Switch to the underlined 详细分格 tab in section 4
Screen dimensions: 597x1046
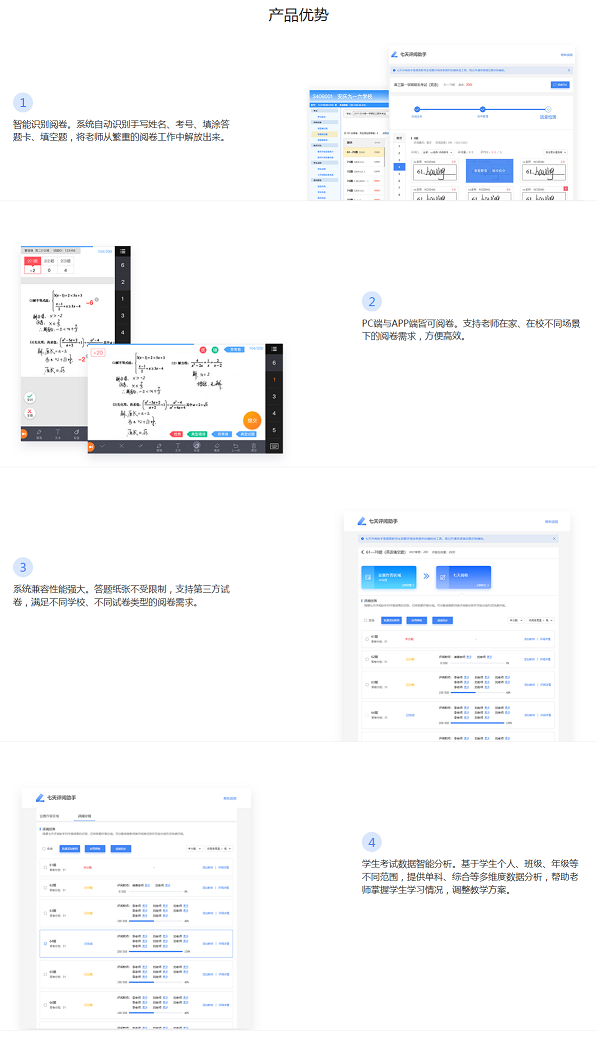pyautogui.click(x=85, y=816)
